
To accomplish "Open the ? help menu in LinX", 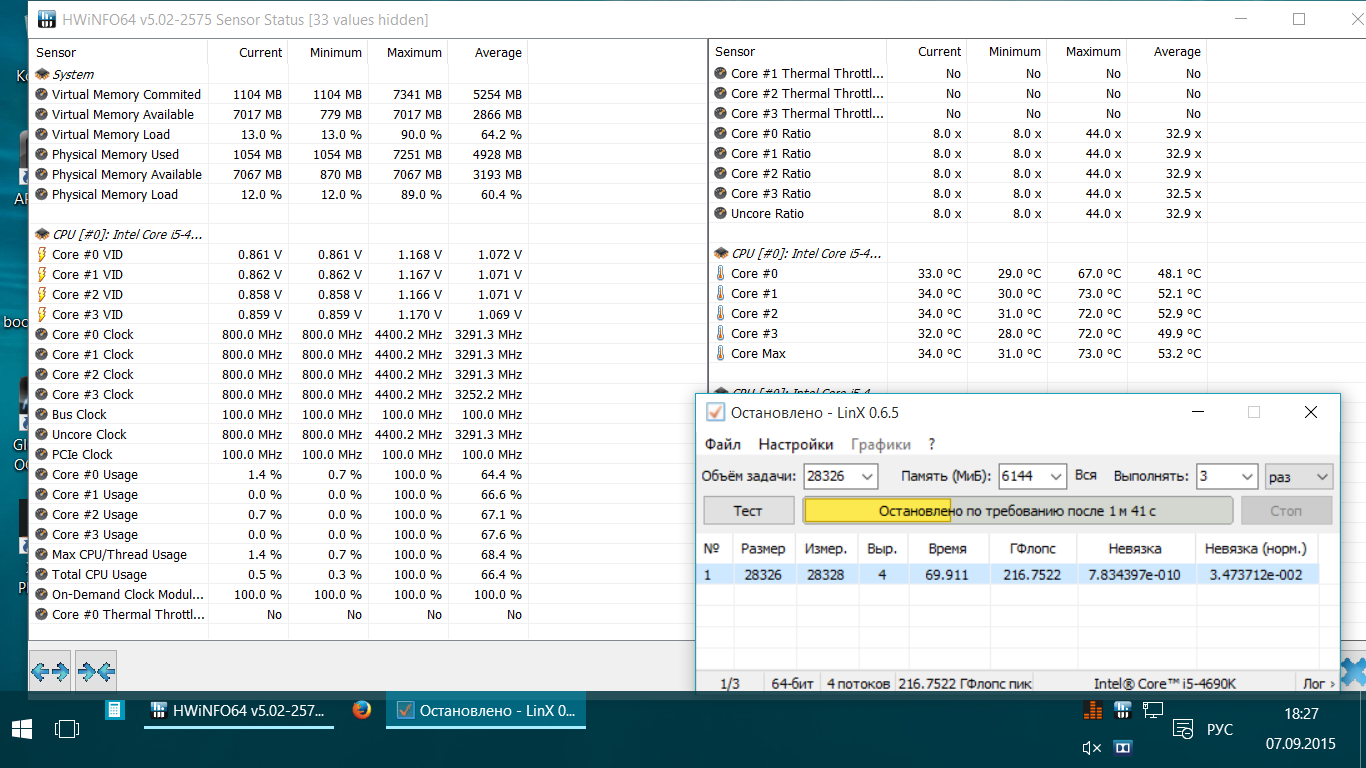I will 932,445.
